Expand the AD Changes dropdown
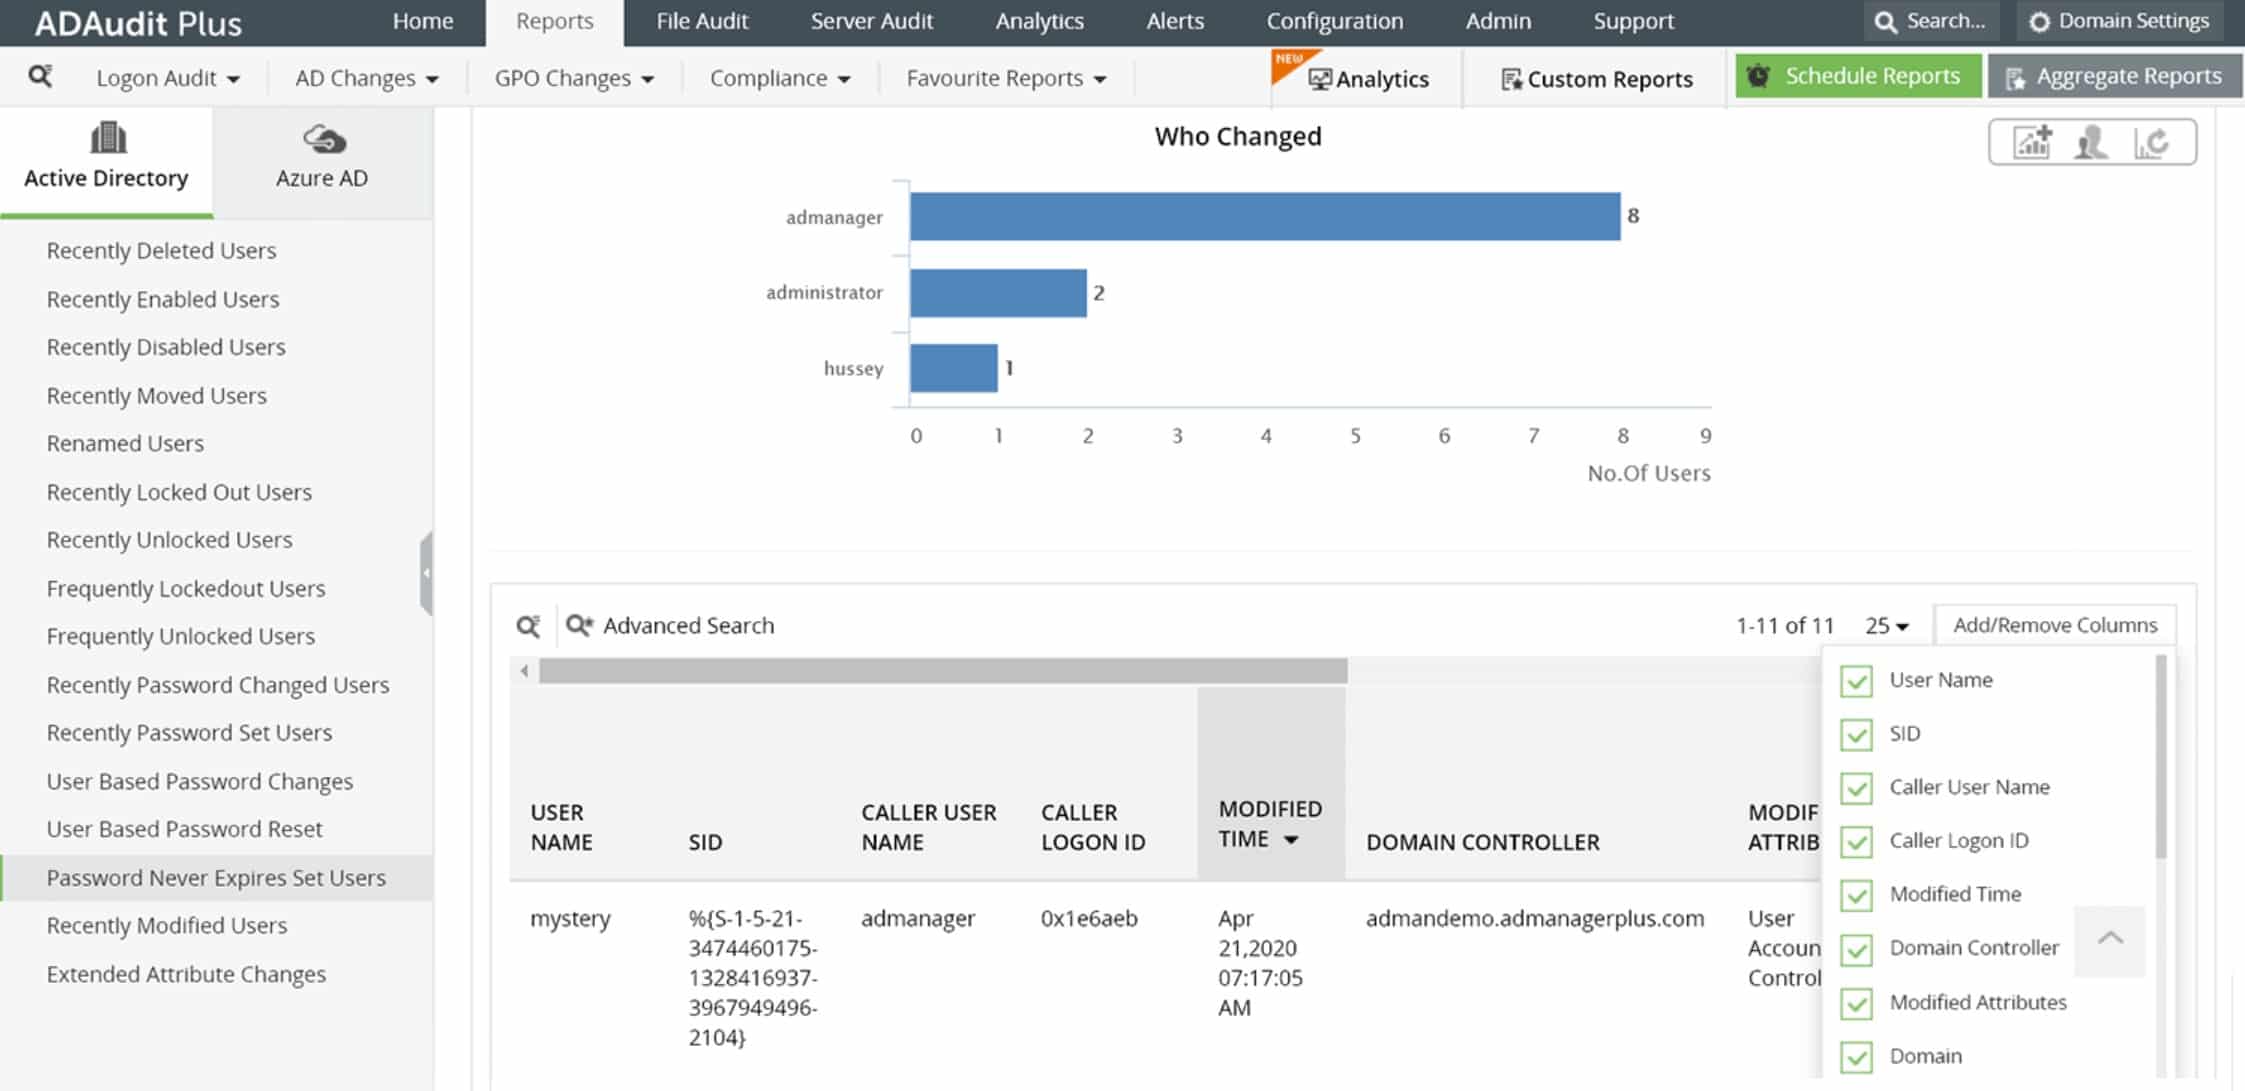Screen dimensions: 2245x1091 click(367, 78)
